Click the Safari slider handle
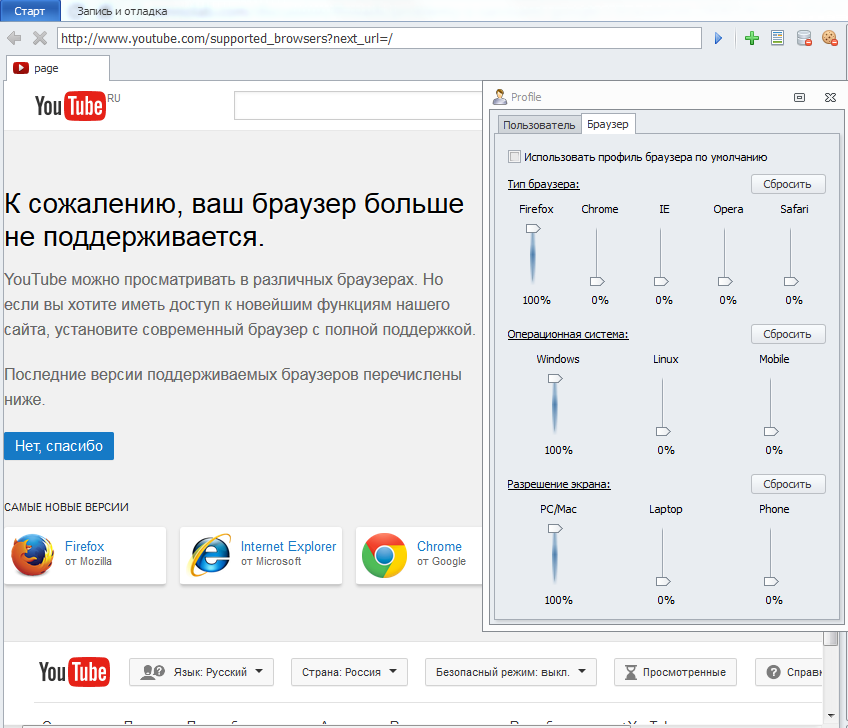 [x=791, y=281]
